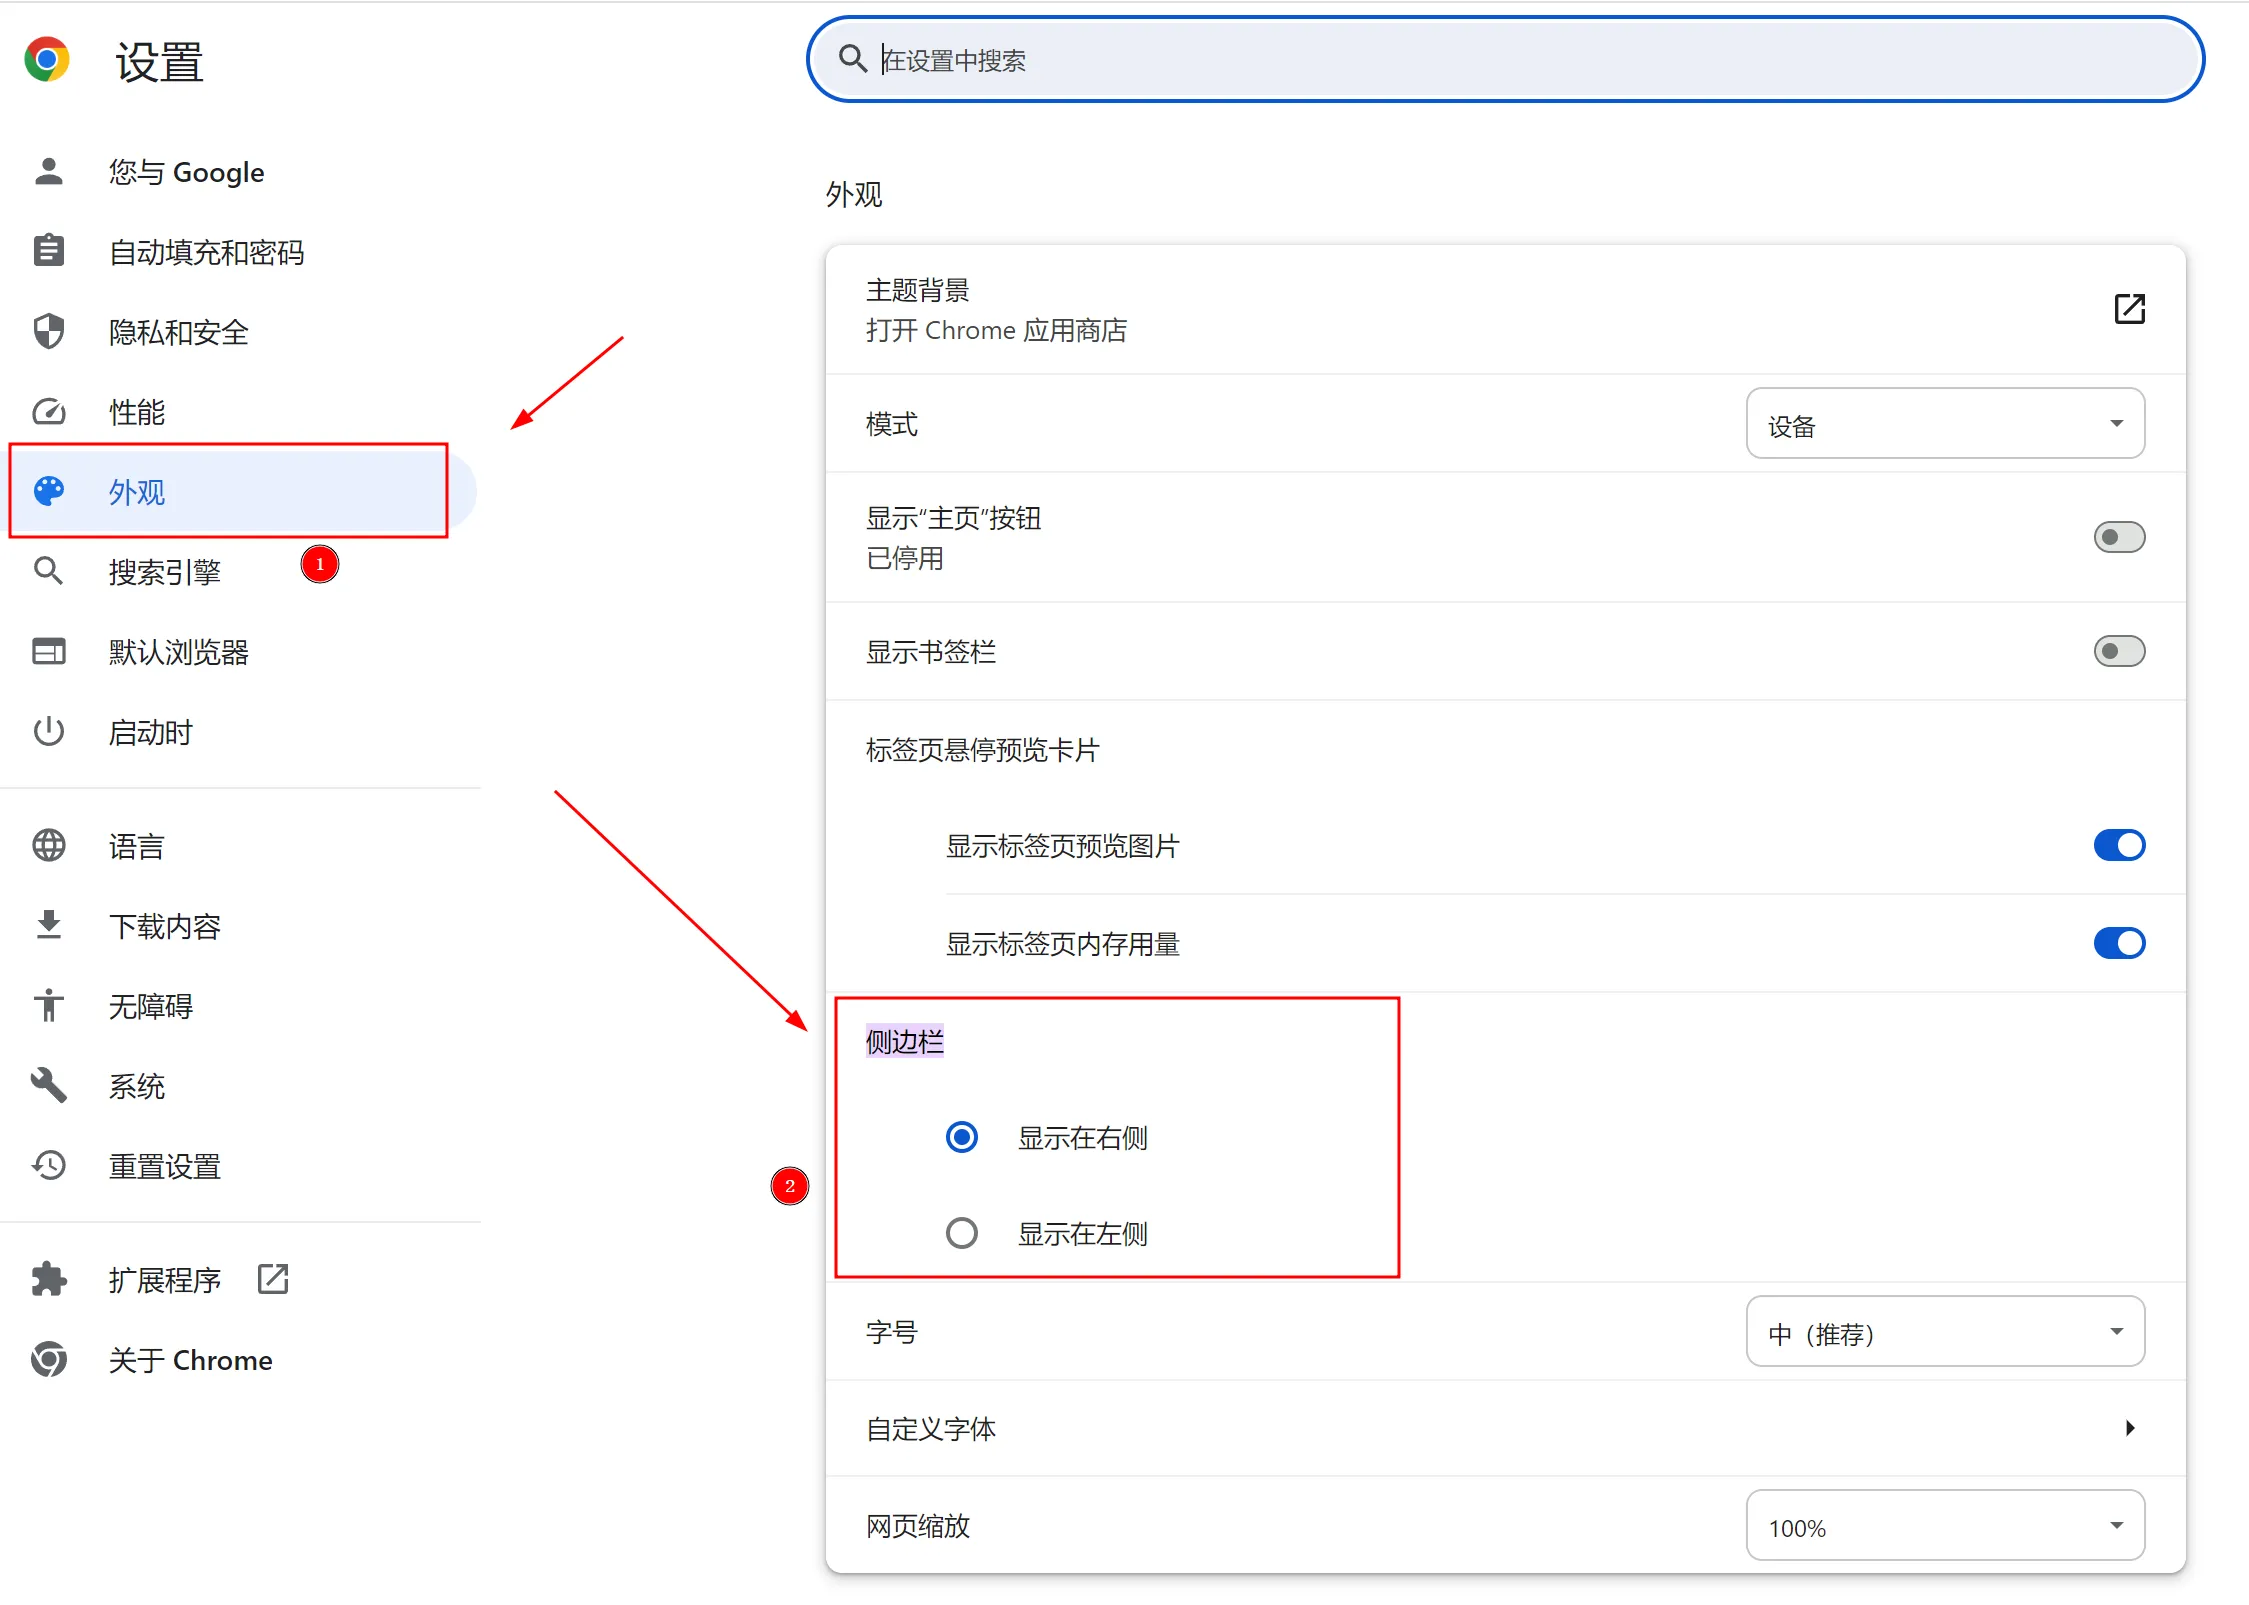Click the globe icon for 语言
Image resolution: width=2249 pixels, height=1605 pixels.
pyautogui.click(x=48, y=846)
